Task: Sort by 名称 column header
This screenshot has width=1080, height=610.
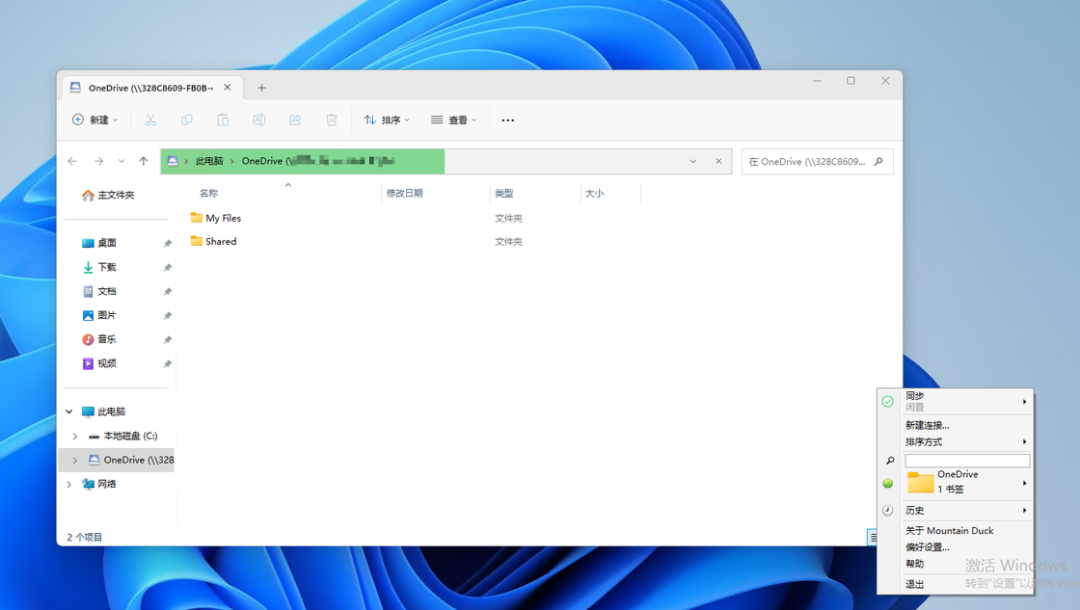Action: 209,193
